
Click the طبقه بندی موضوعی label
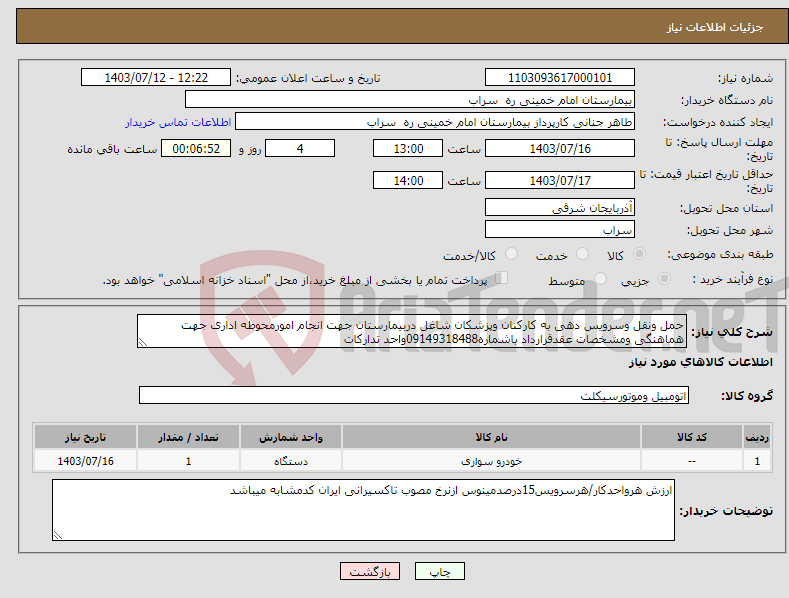click(x=720, y=255)
